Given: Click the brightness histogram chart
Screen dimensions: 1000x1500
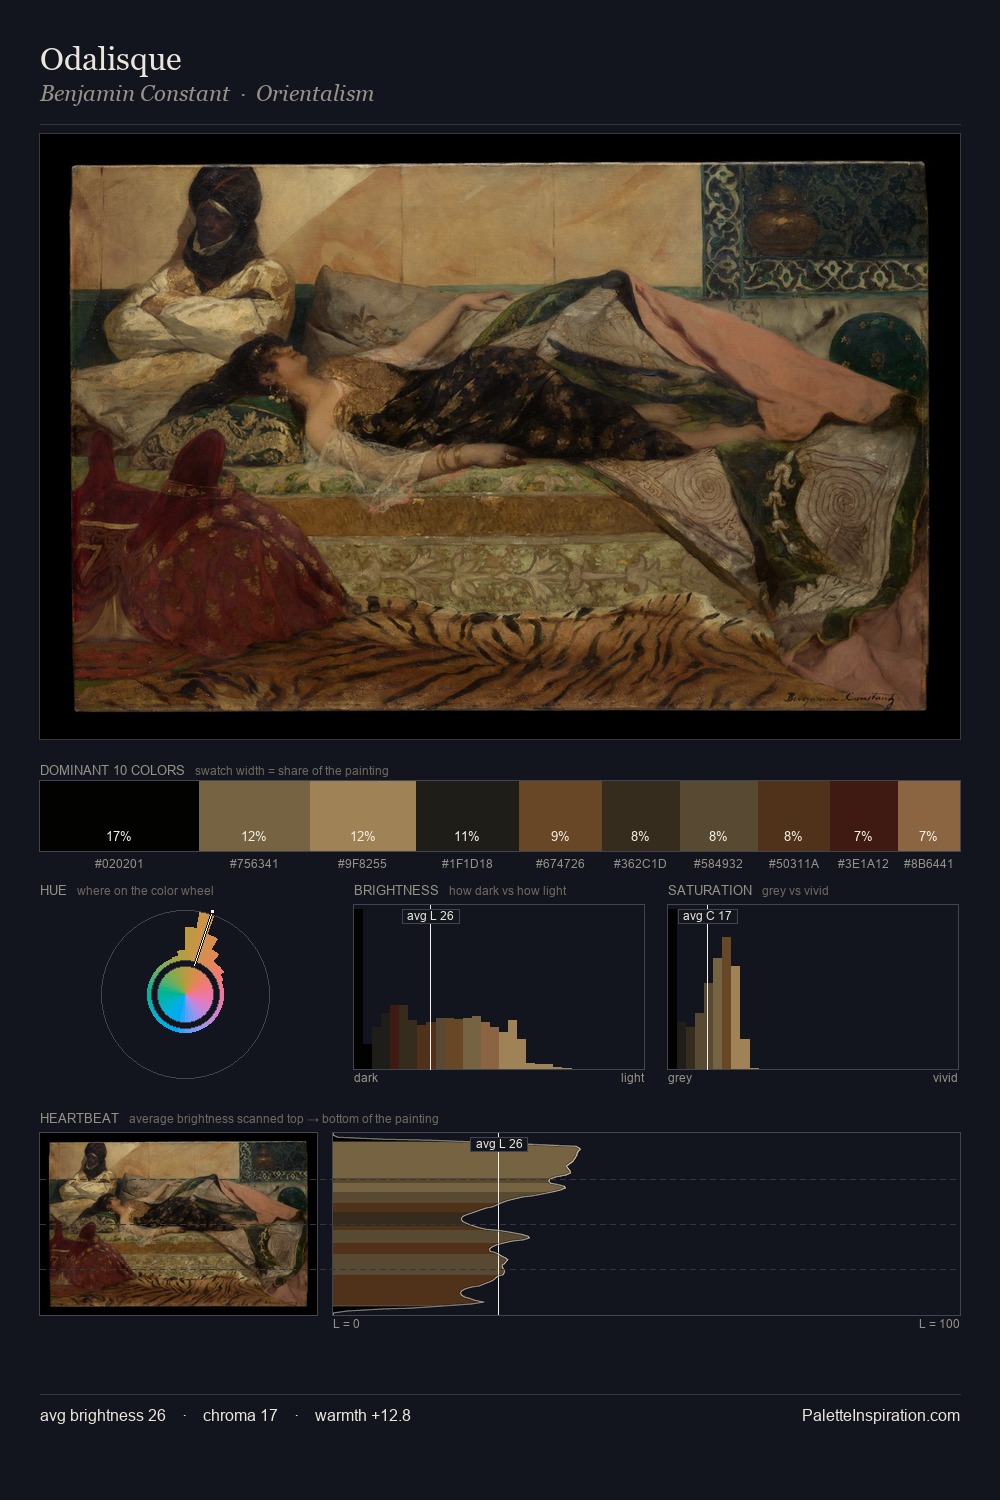Looking at the screenshot, I should pyautogui.click(x=499, y=987).
